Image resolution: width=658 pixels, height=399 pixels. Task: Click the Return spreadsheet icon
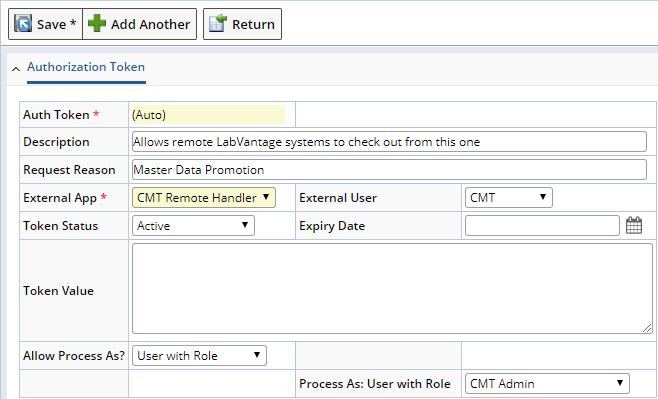[x=218, y=23]
